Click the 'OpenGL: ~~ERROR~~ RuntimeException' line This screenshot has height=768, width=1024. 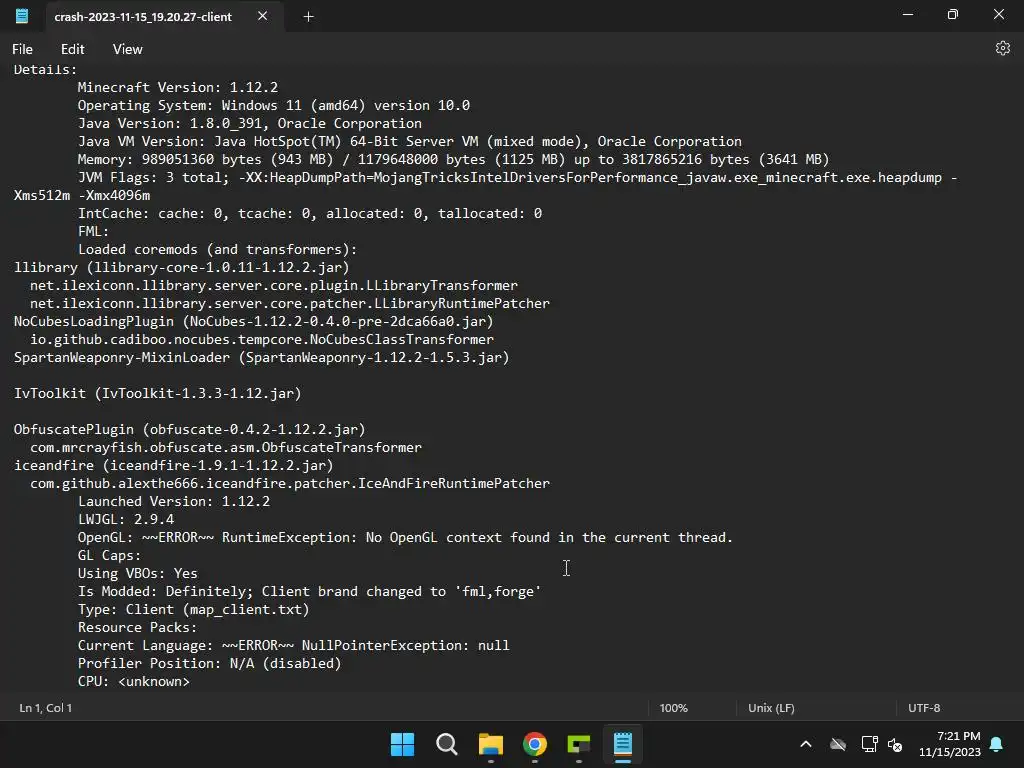405,537
